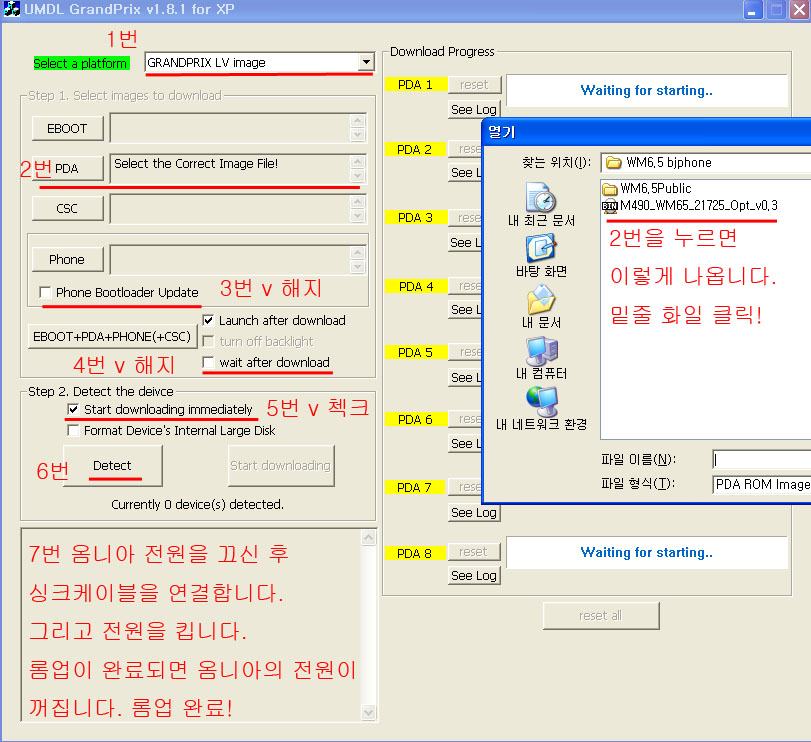Click the UMDL GrandPrix title bar icon
The height and width of the screenshot is (742, 811).
pyautogui.click(x=11, y=9)
